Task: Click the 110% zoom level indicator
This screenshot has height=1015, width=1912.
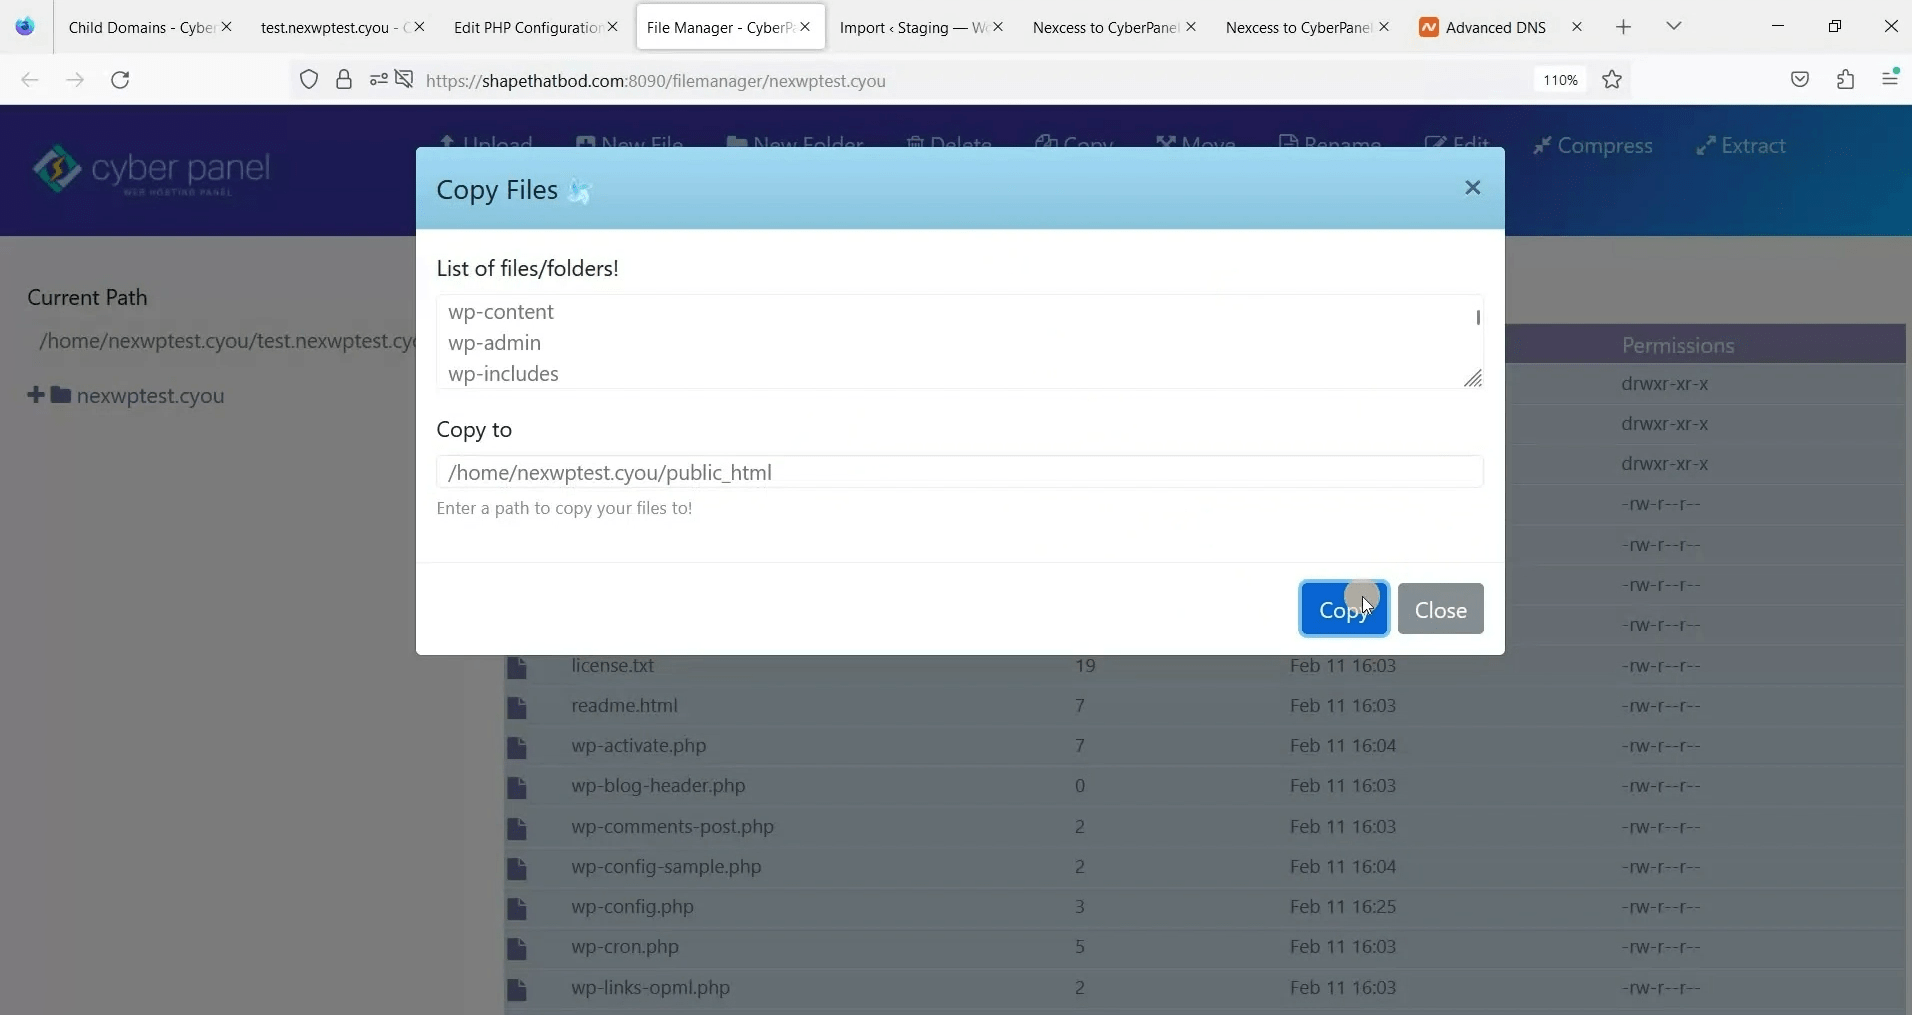Action: click(1561, 80)
